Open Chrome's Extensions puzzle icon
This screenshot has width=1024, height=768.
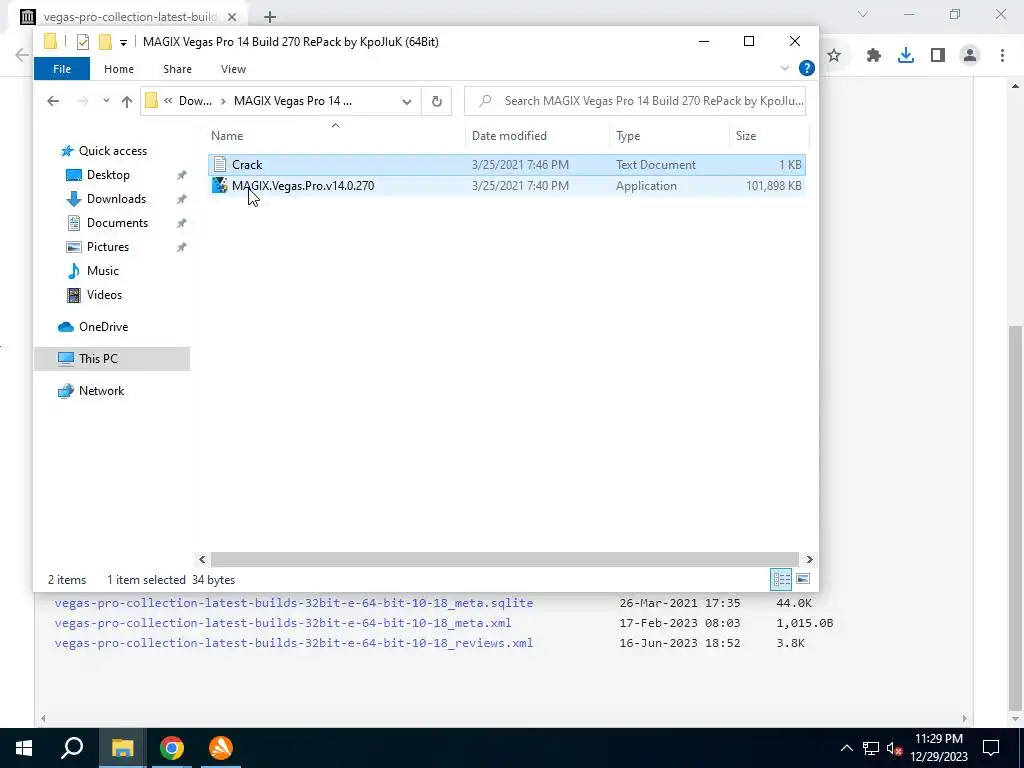coord(874,56)
